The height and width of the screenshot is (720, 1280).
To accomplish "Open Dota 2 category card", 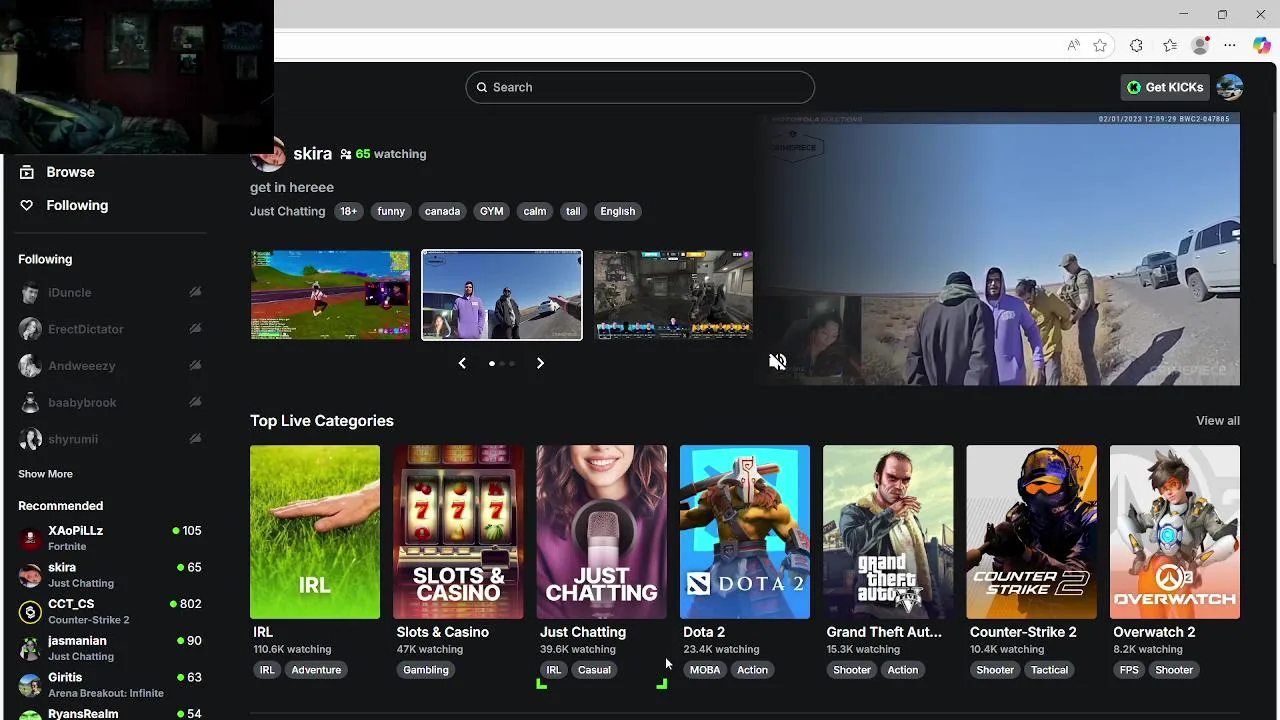I will (x=745, y=532).
